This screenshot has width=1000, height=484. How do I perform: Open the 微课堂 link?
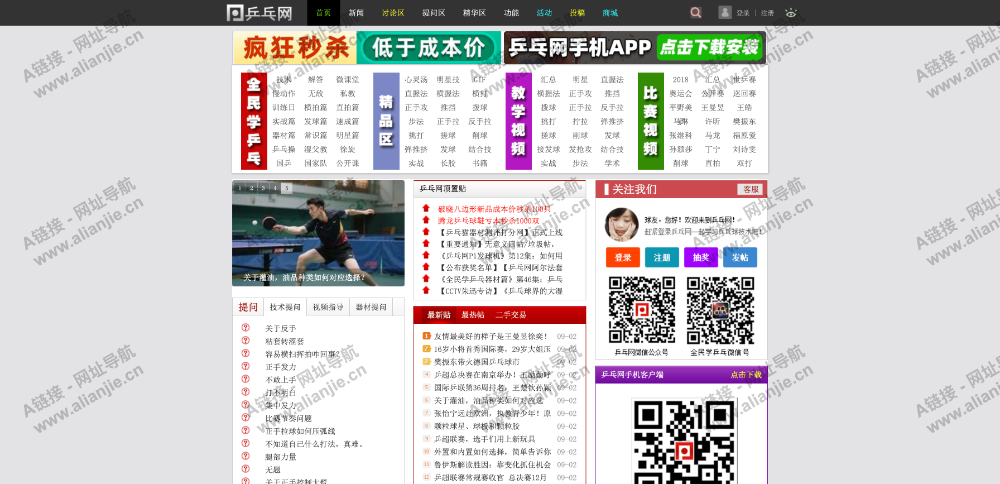[348, 80]
